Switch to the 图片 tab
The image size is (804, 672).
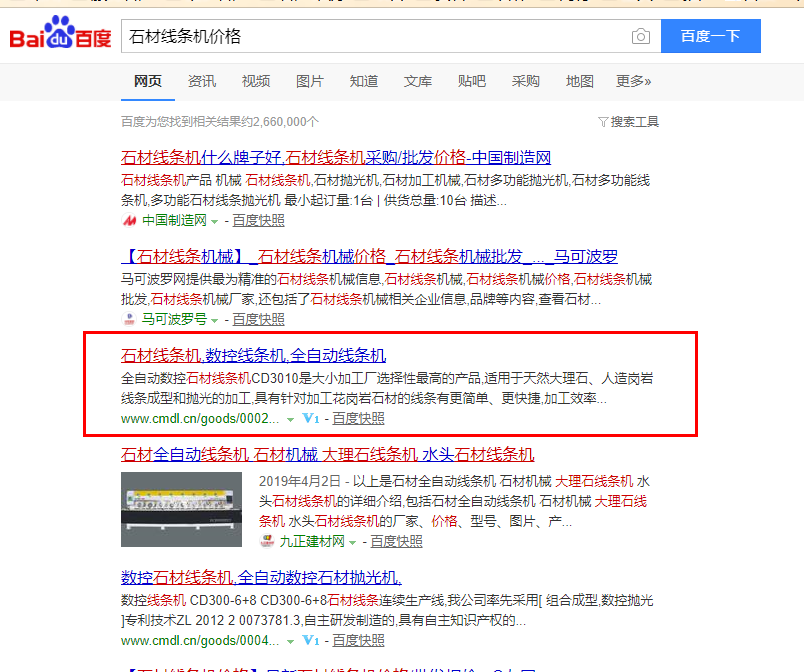310,81
